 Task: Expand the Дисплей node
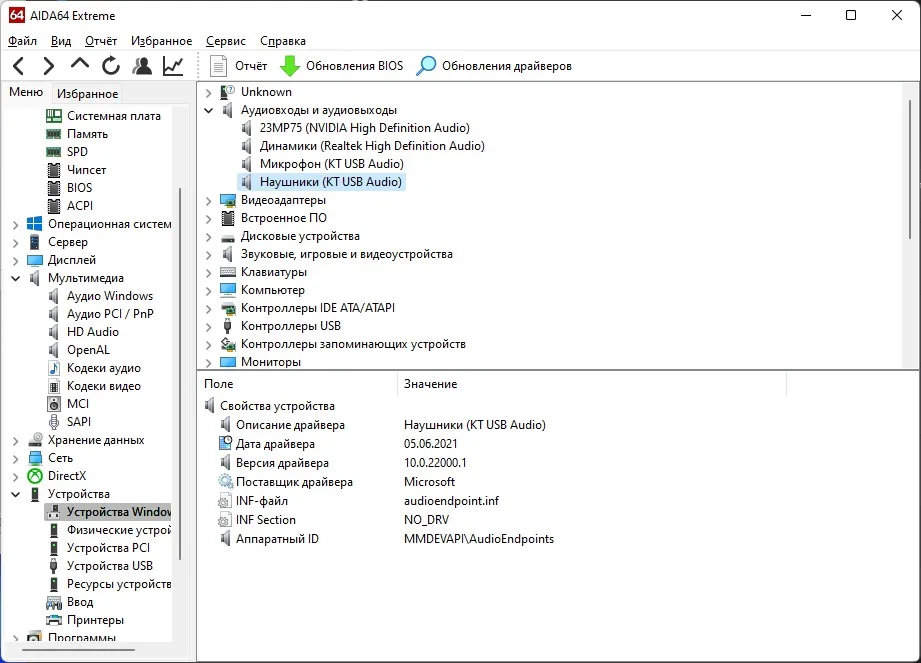(x=16, y=260)
